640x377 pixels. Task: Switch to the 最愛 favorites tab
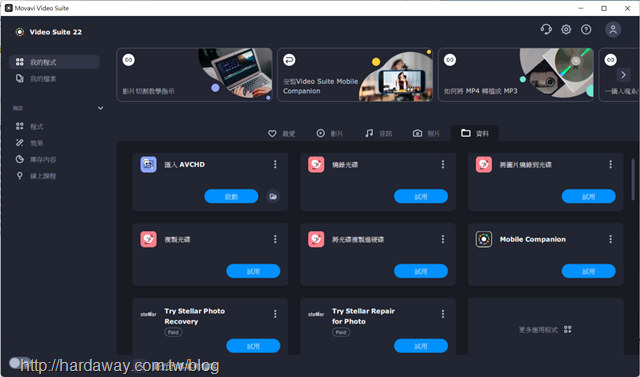pyautogui.click(x=282, y=133)
